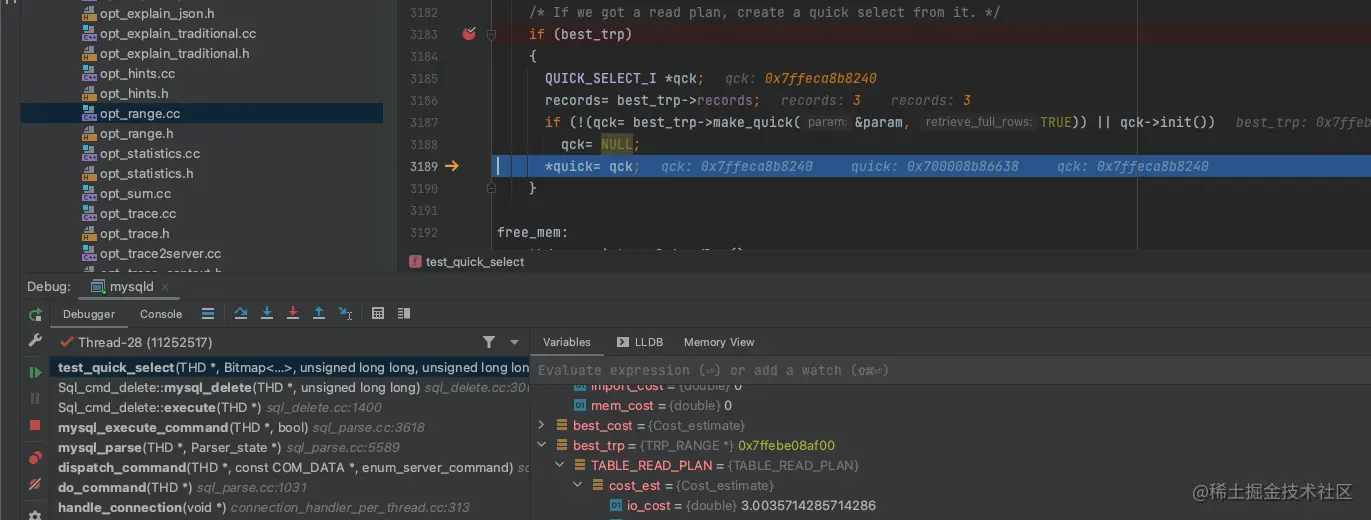Open debugger settings wrench icon
This screenshot has height=520, width=1371.
[35, 340]
